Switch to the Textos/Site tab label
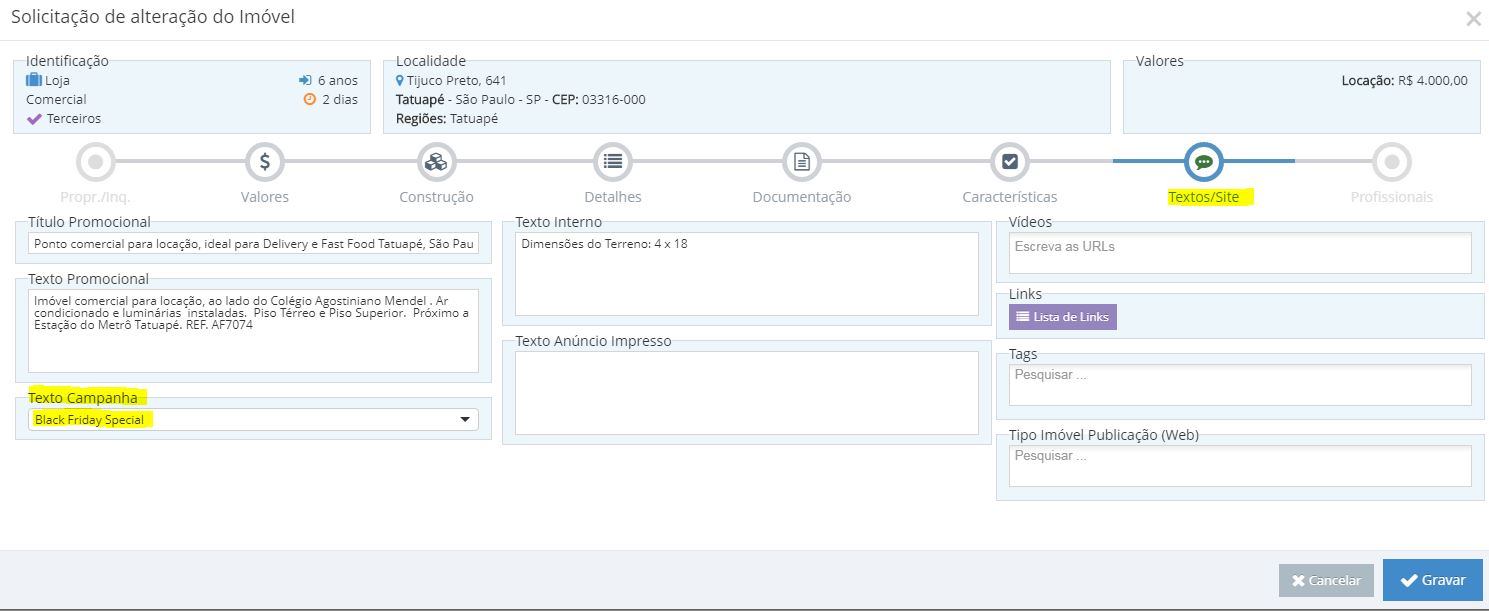 pos(1204,197)
